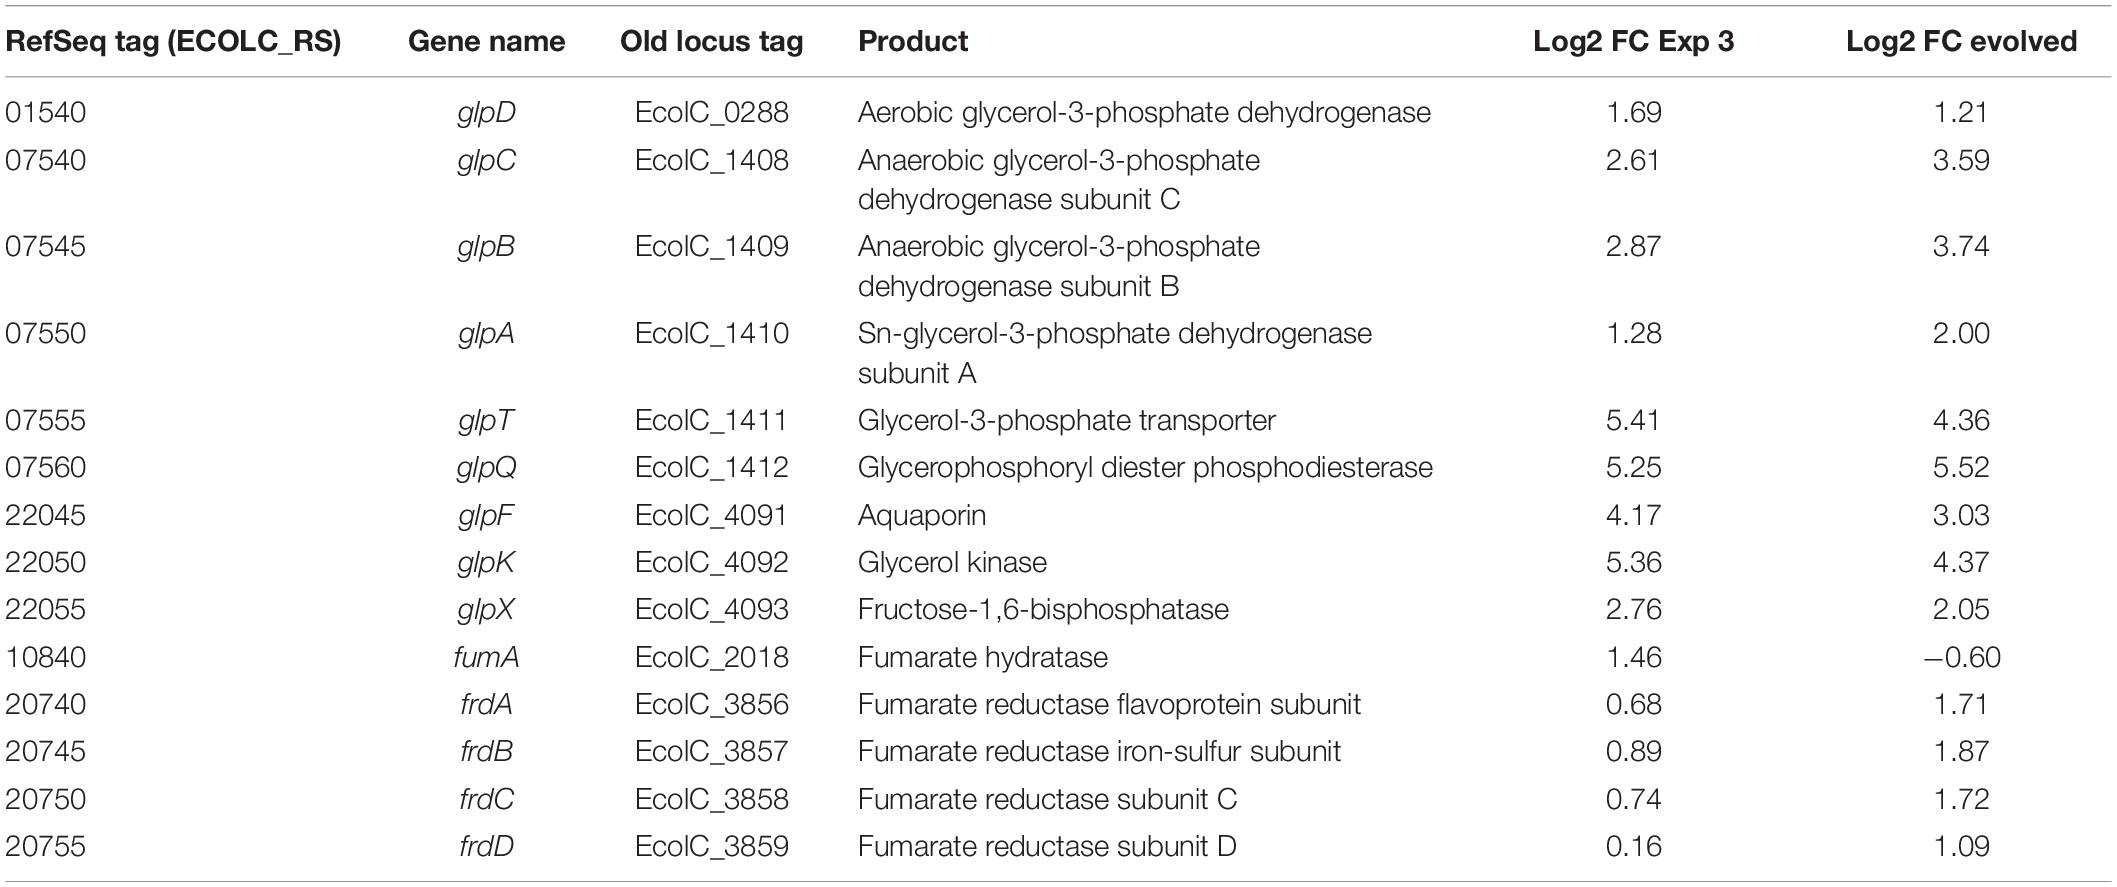This screenshot has height=887, width=2117.
Task: Select the Product column header
Action: (913, 41)
